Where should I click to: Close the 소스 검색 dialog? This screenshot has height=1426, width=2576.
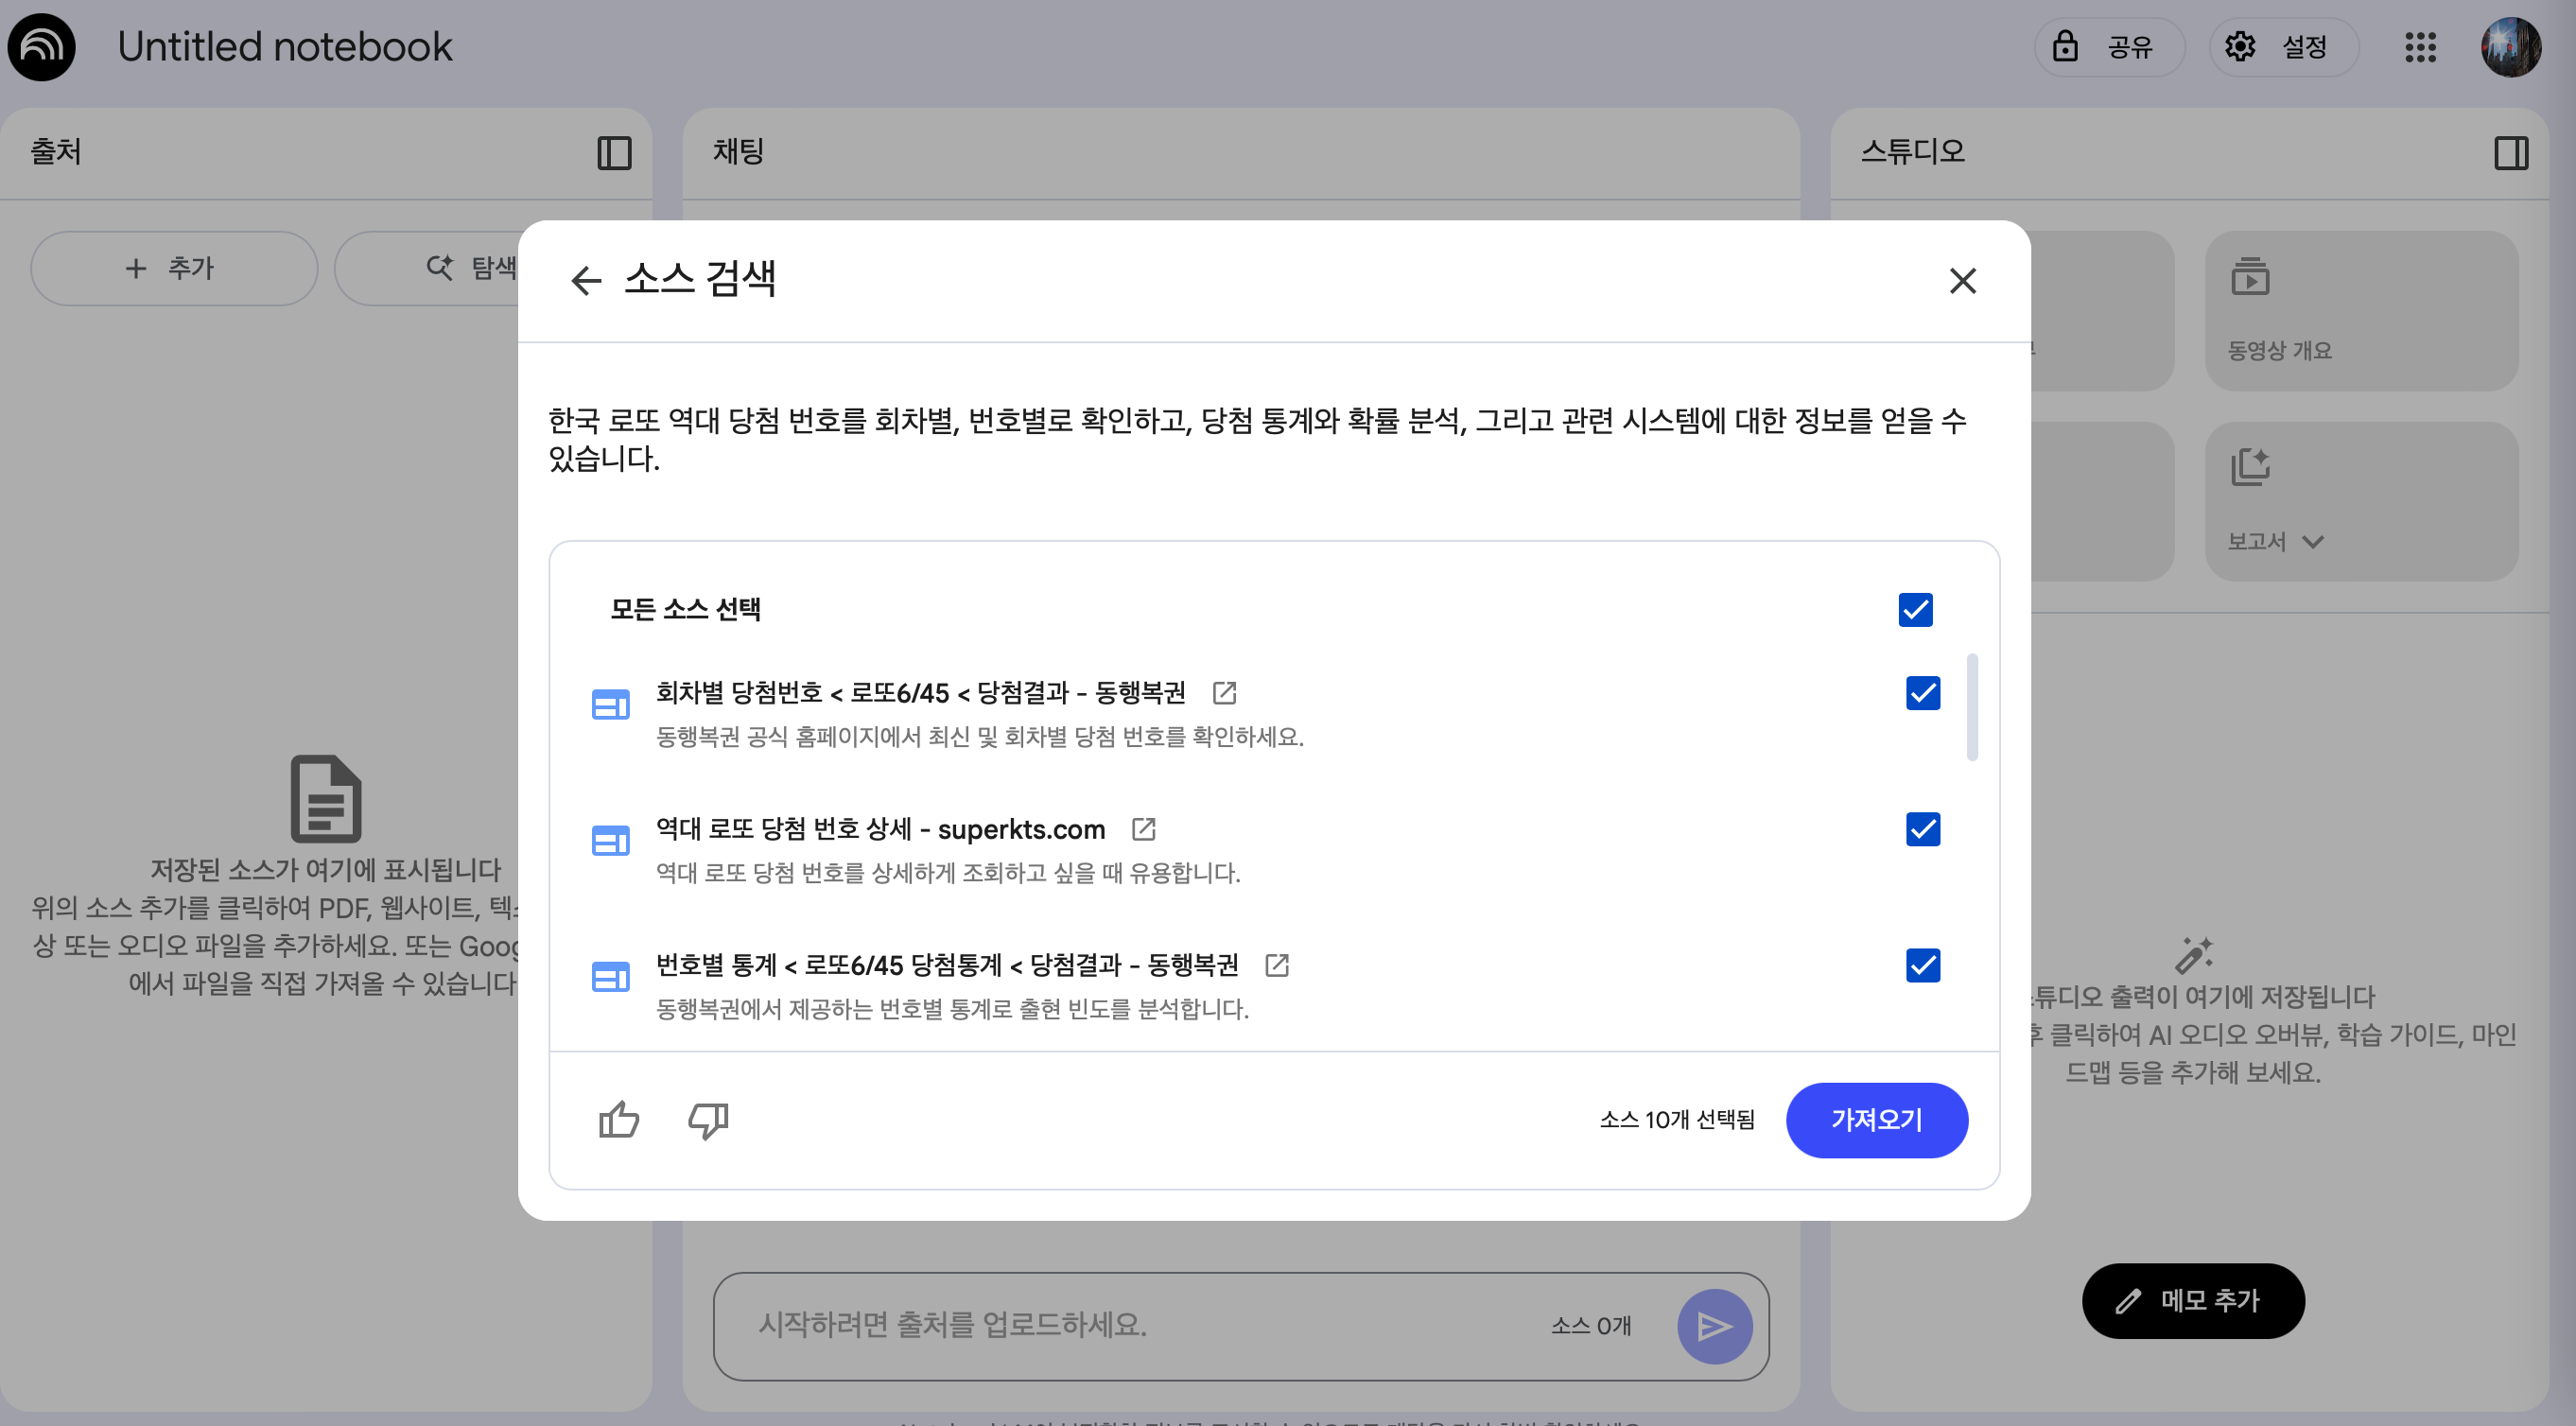1962,280
